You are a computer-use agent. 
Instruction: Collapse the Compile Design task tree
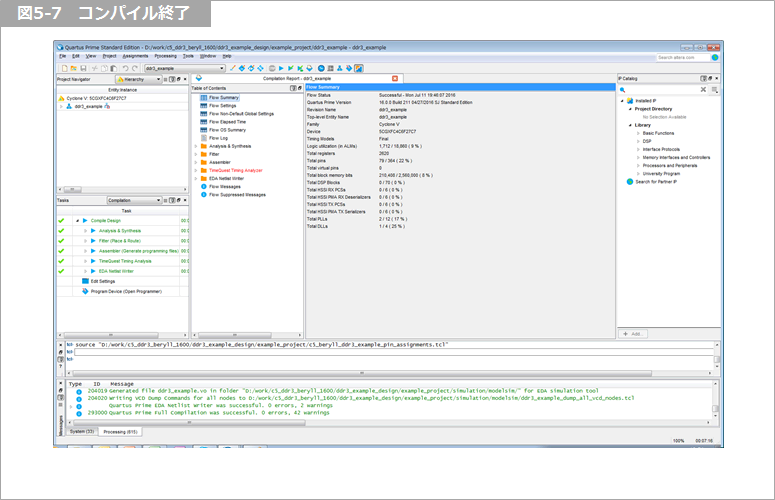(x=76, y=220)
